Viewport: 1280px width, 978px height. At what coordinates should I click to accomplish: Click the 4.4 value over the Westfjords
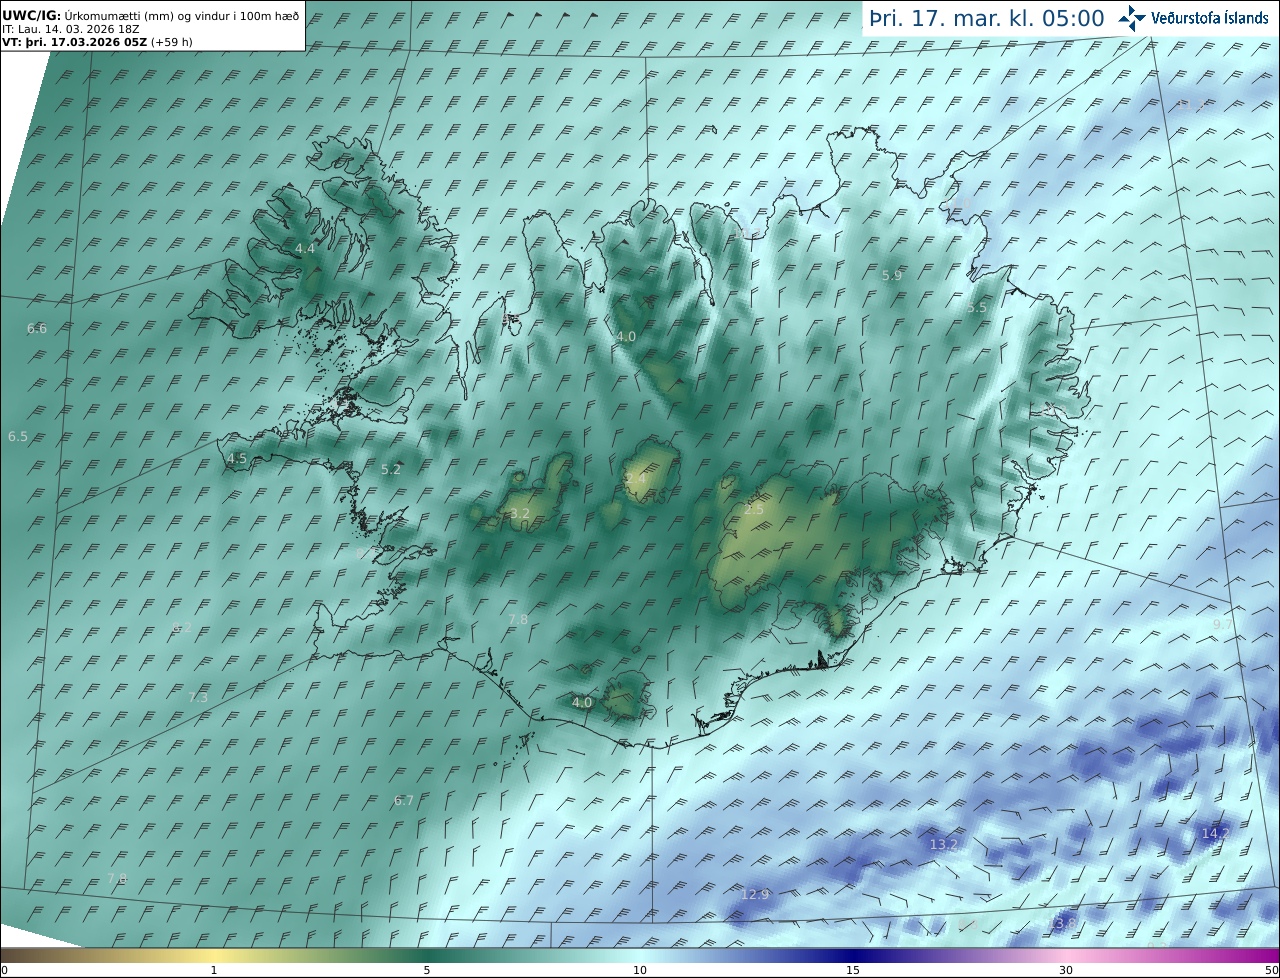305,248
